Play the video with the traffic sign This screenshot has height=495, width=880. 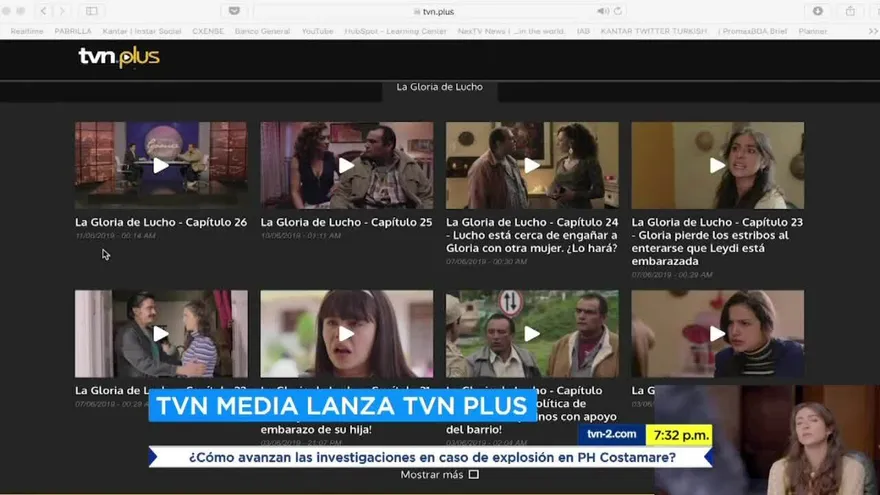pyautogui.click(x=532, y=334)
